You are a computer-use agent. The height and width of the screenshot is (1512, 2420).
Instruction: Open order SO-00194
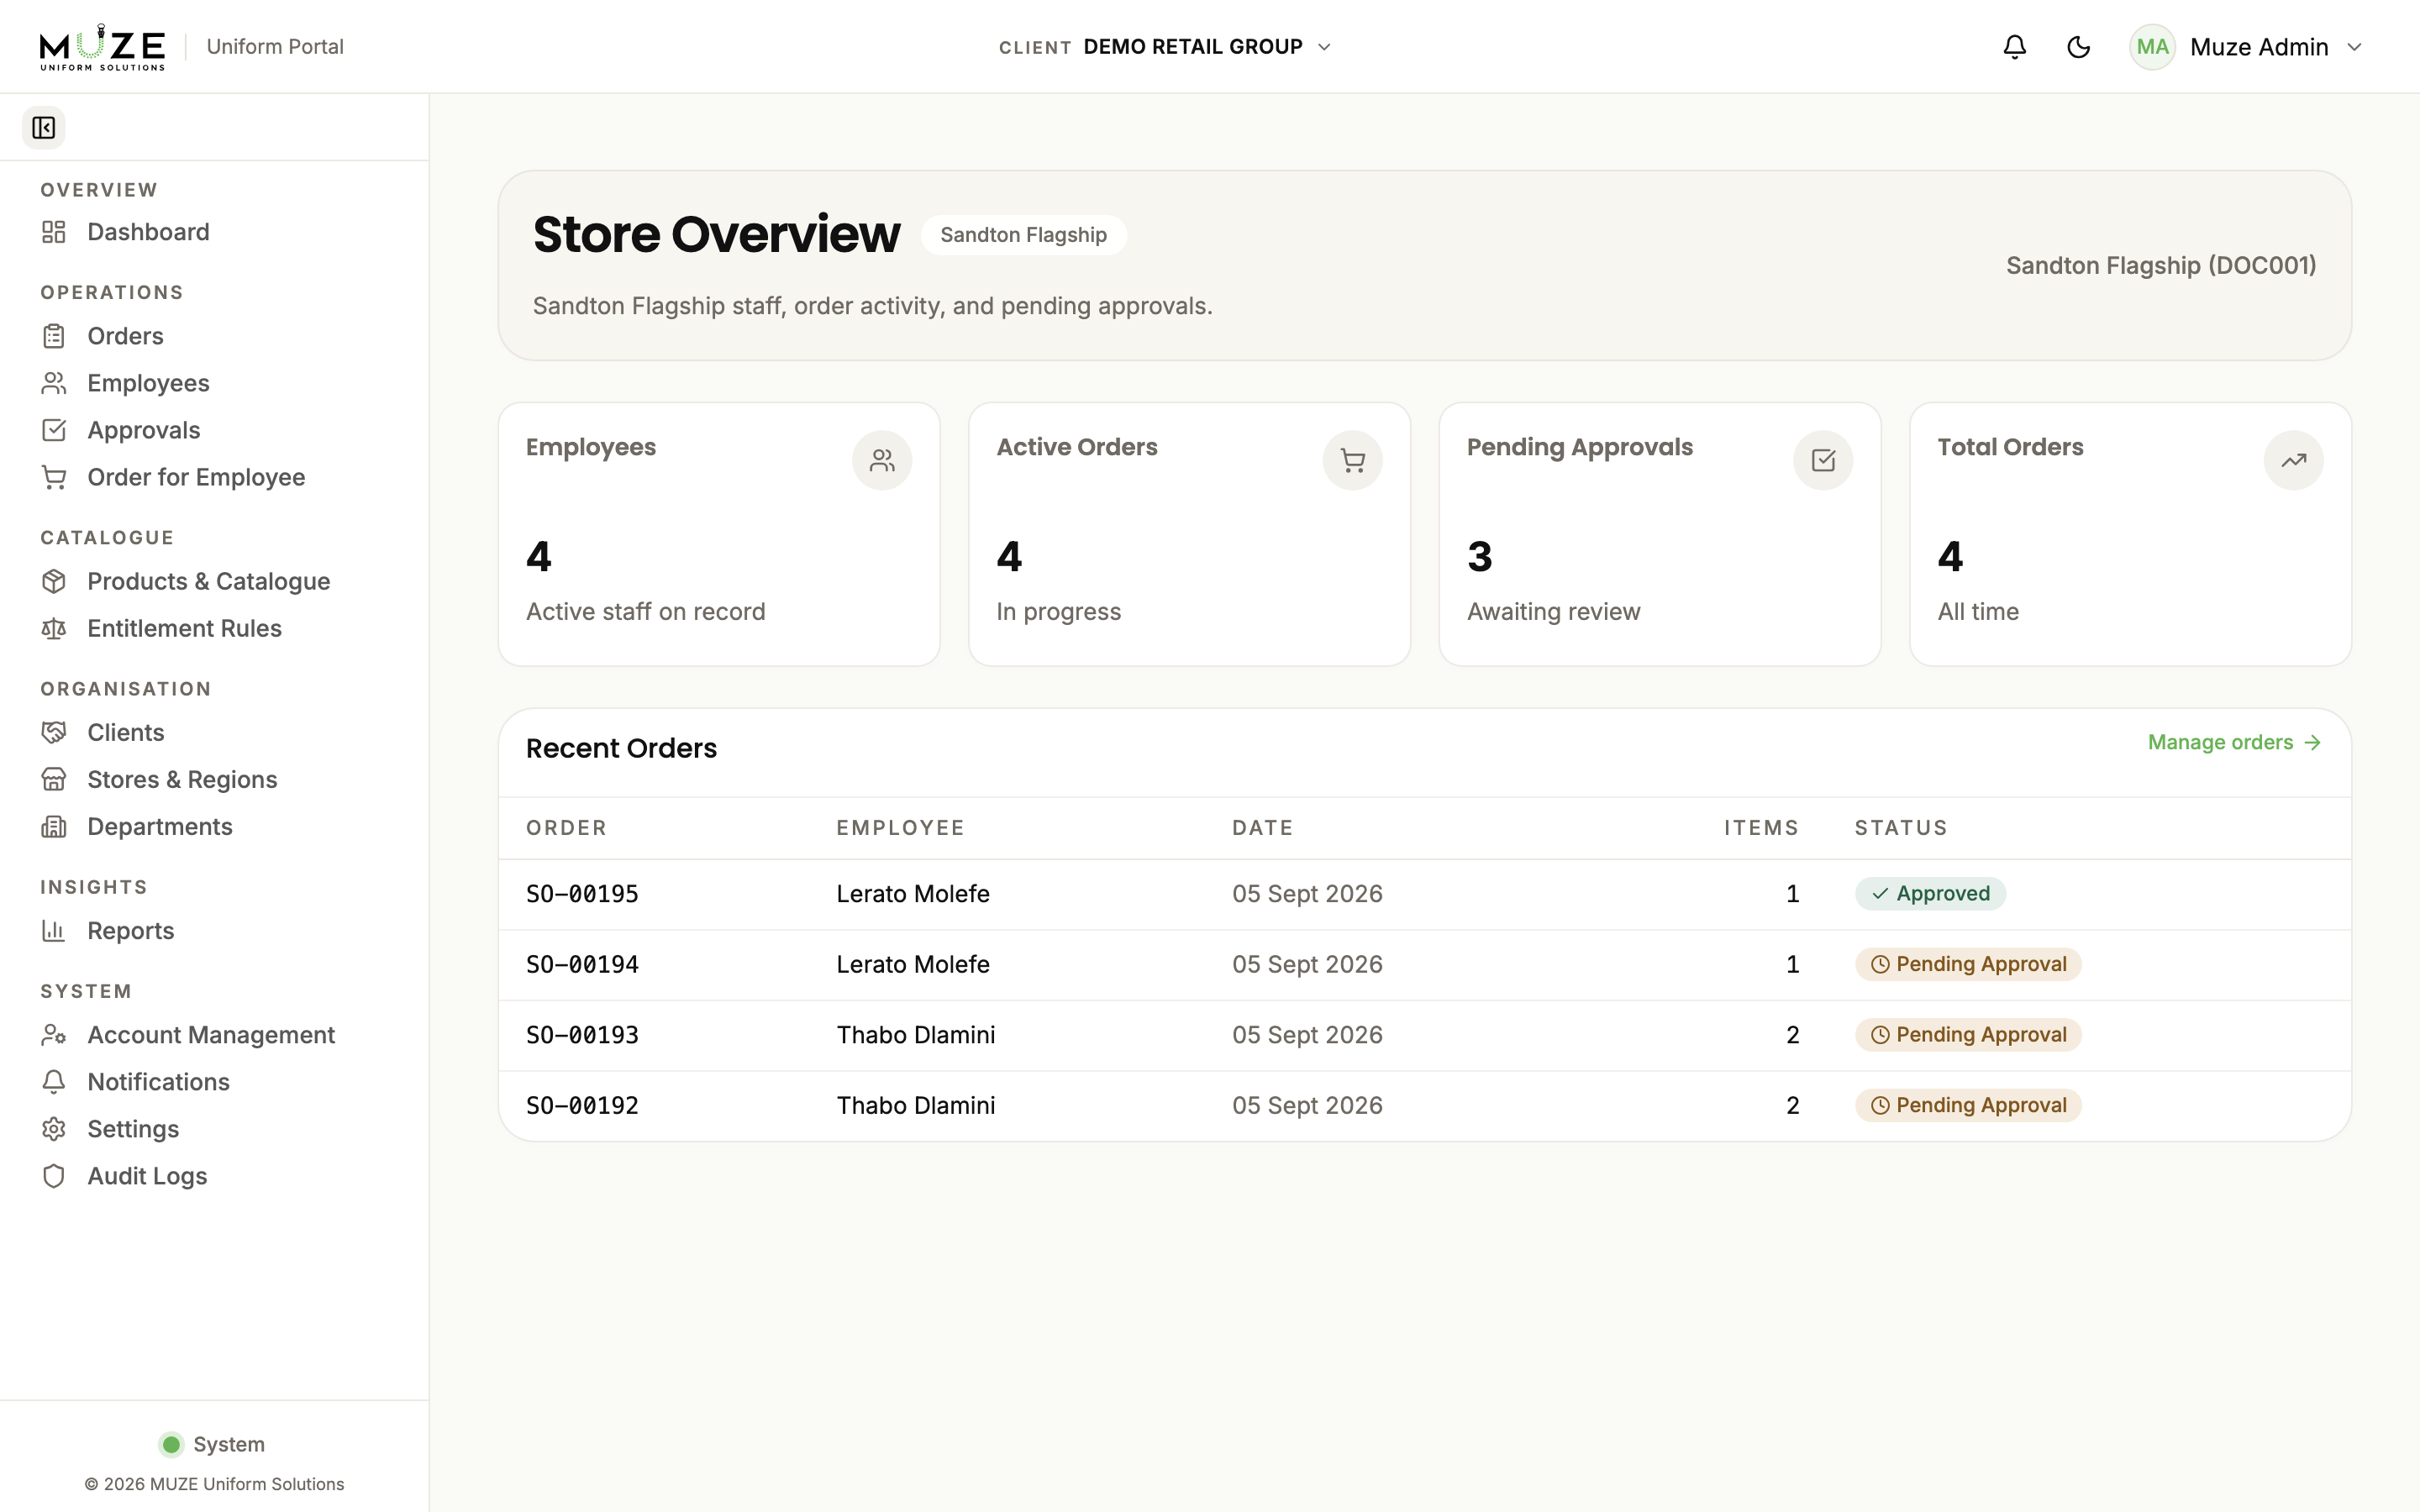[582, 964]
